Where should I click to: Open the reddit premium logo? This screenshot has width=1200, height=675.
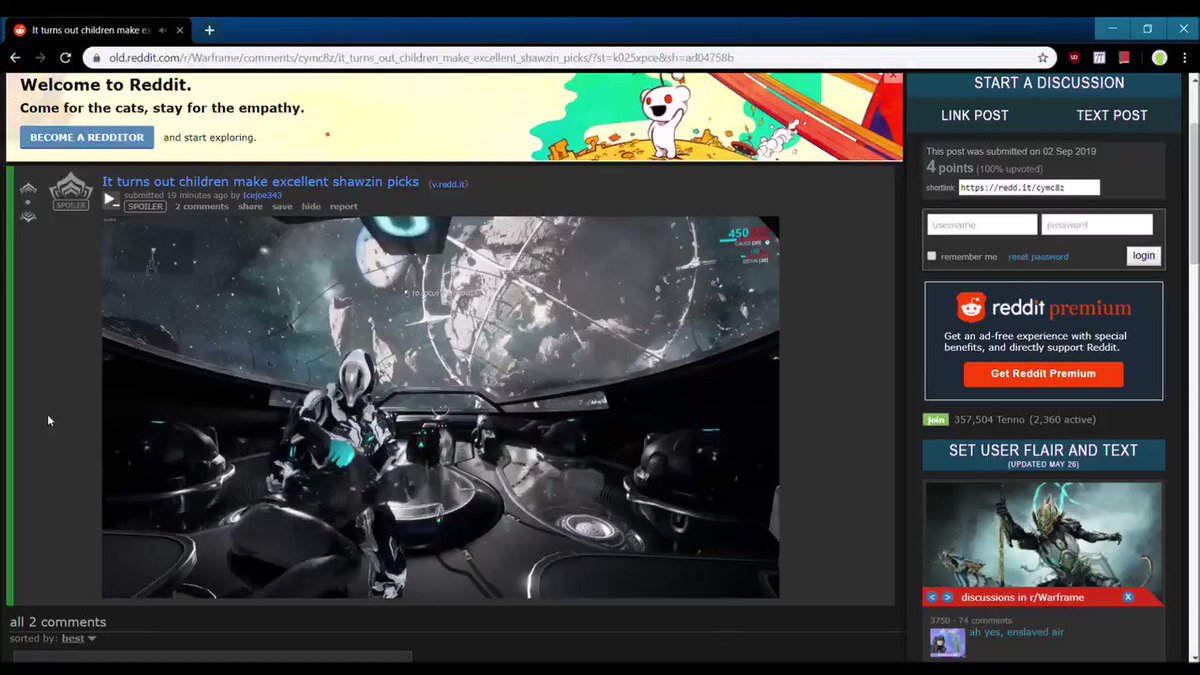click(1043, 307)
